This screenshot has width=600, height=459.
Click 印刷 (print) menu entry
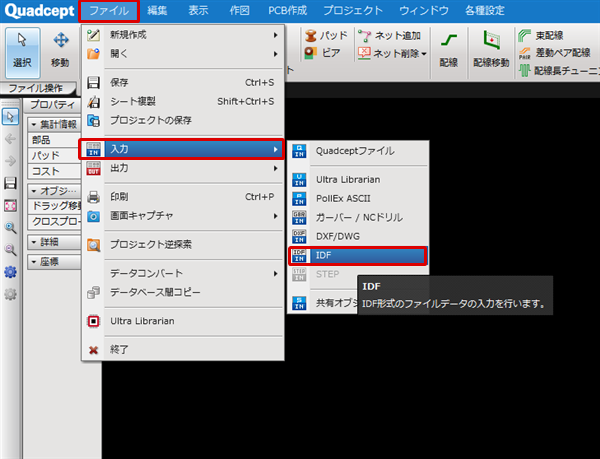[x=183, y=197]
